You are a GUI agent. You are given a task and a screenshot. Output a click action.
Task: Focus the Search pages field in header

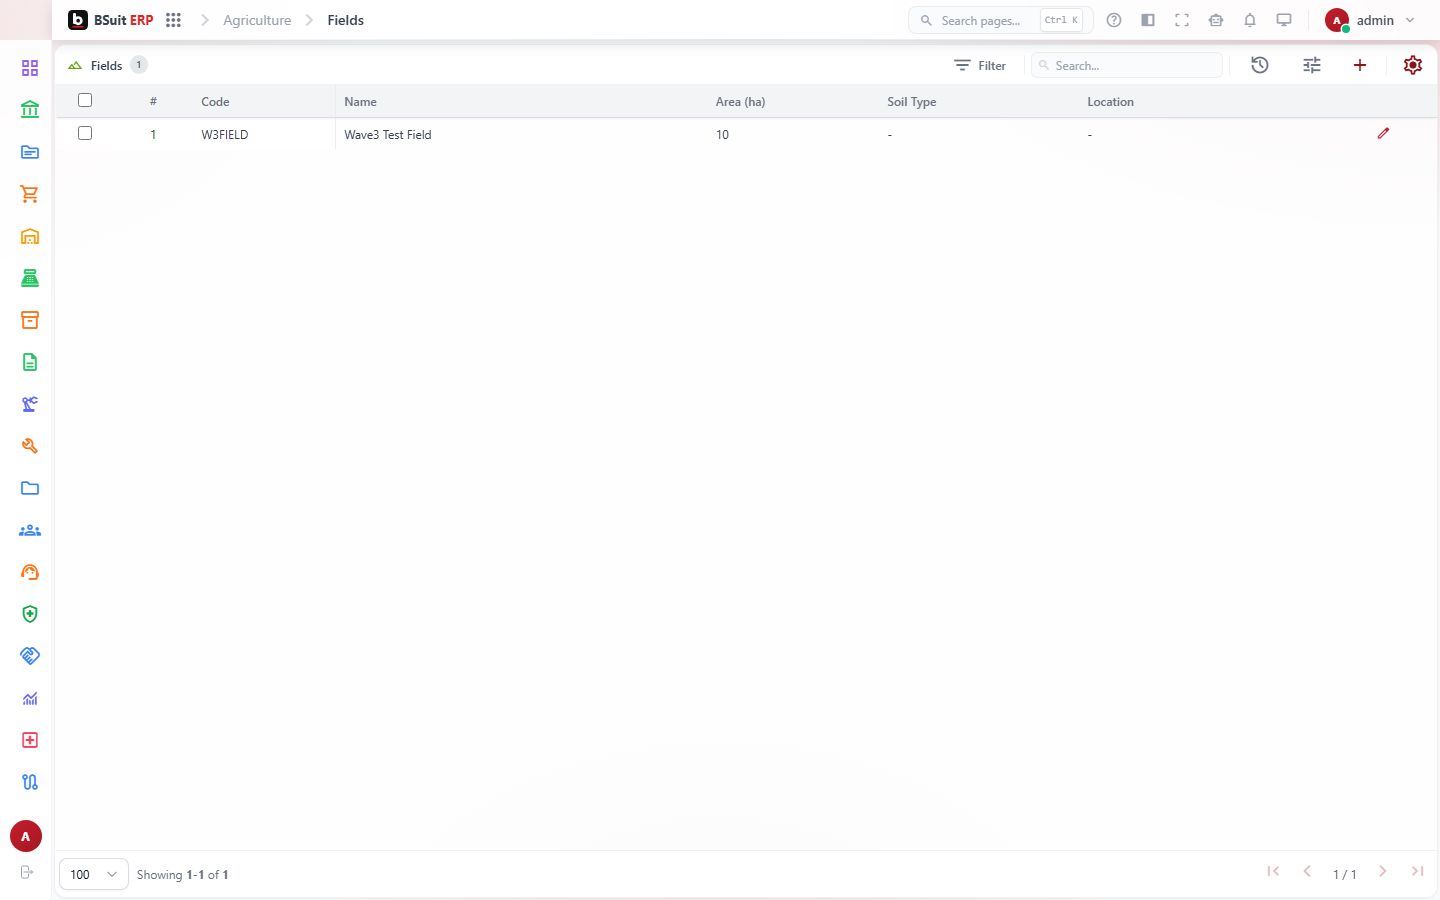[1000, 20]
